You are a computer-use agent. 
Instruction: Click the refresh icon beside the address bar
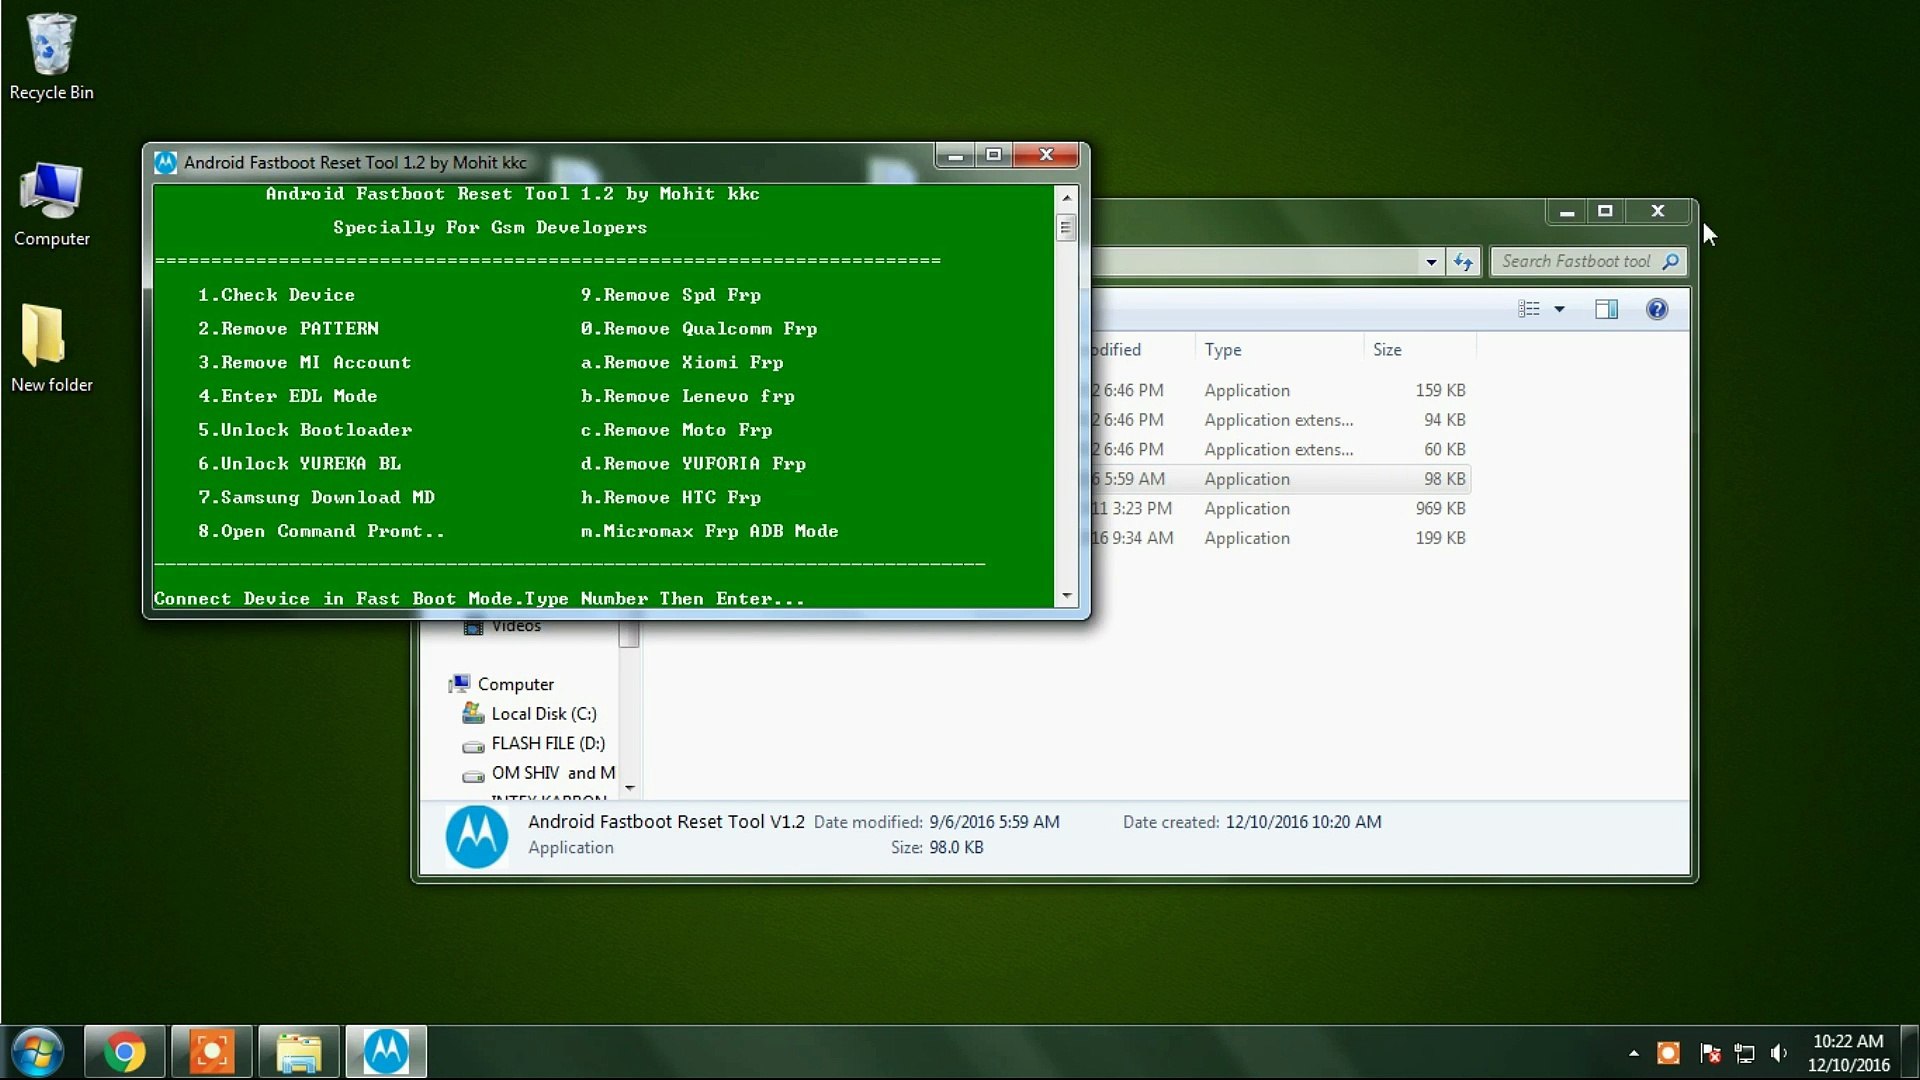tap(1464, 262)
